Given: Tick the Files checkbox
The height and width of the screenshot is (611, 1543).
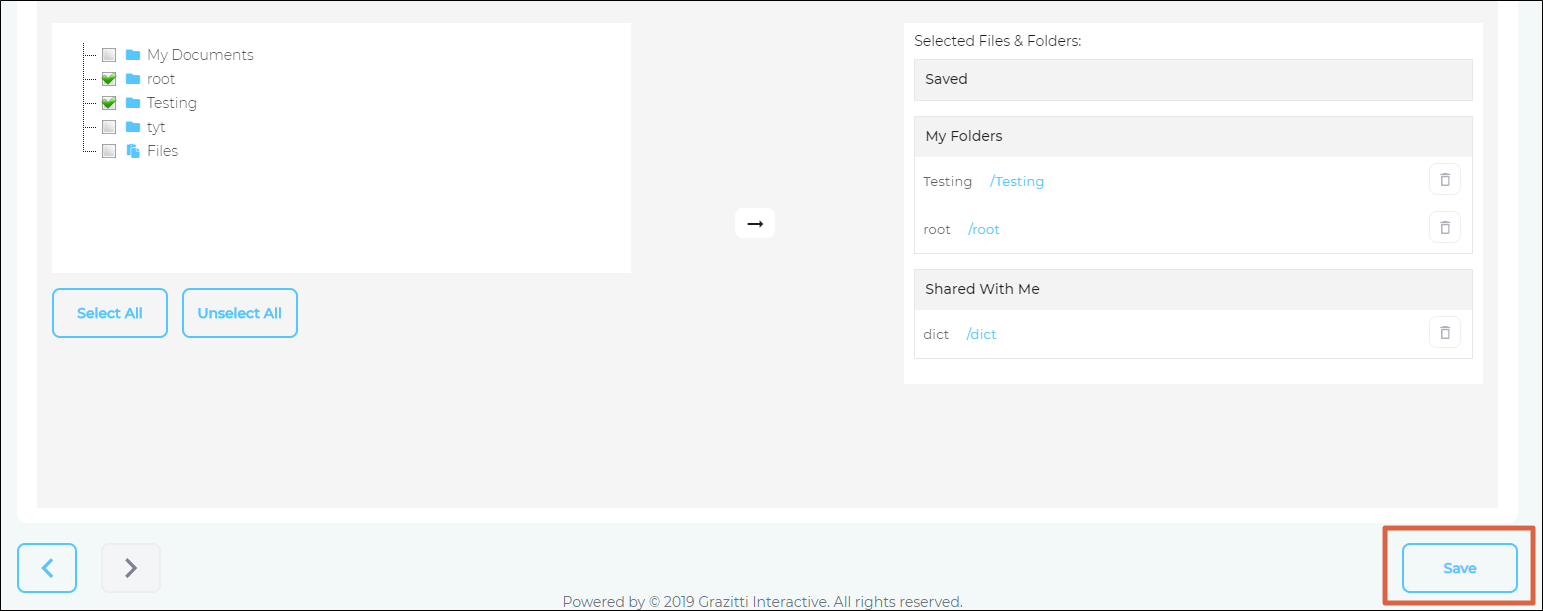Looking at the screenshot, I should pyautogui.click(x=109, y=151).
